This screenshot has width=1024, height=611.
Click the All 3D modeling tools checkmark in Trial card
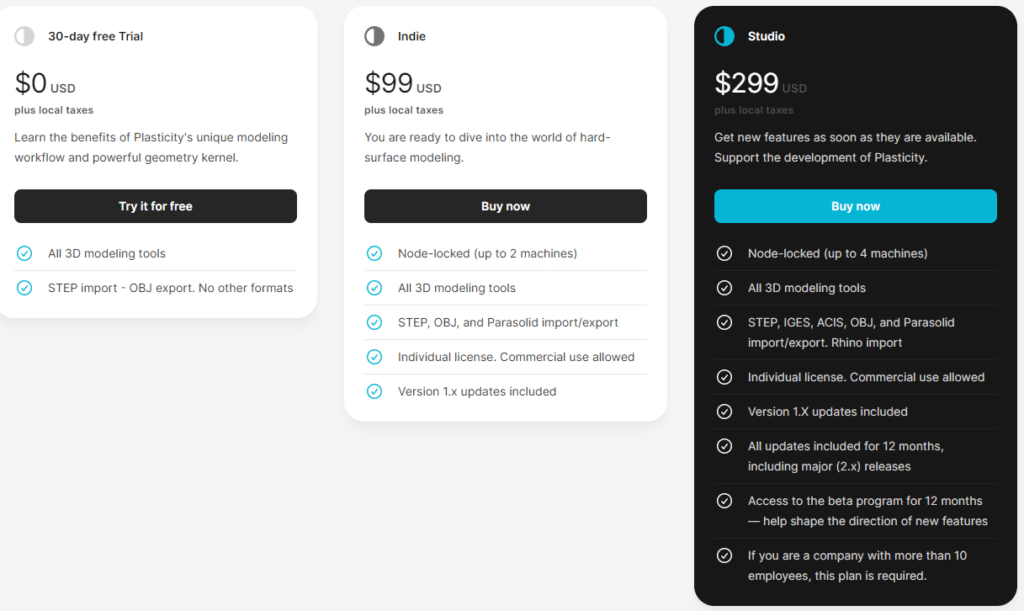point(24,253)
